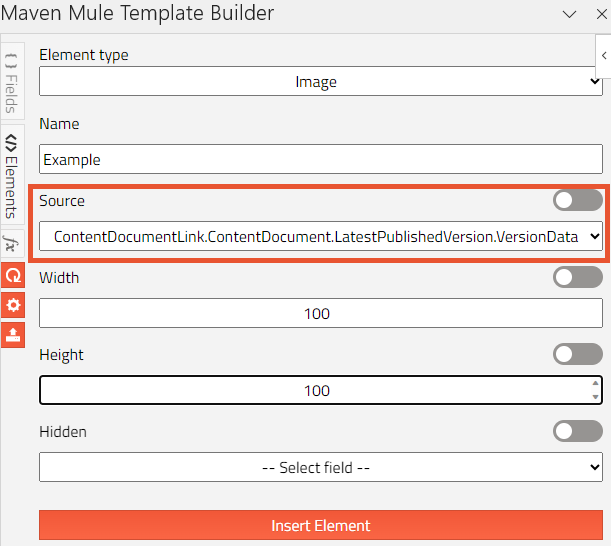This screenshot has width=611, height=546.
Task: Open the fx formulas tab
Action: 12,244
